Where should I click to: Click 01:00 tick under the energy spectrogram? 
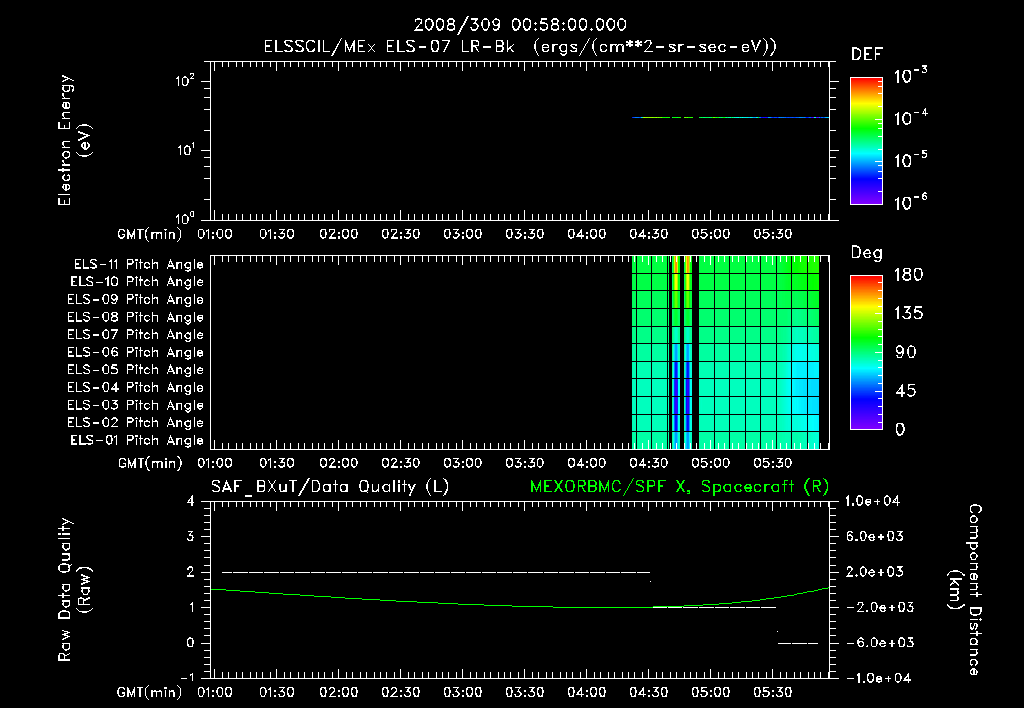pos(214,234)
